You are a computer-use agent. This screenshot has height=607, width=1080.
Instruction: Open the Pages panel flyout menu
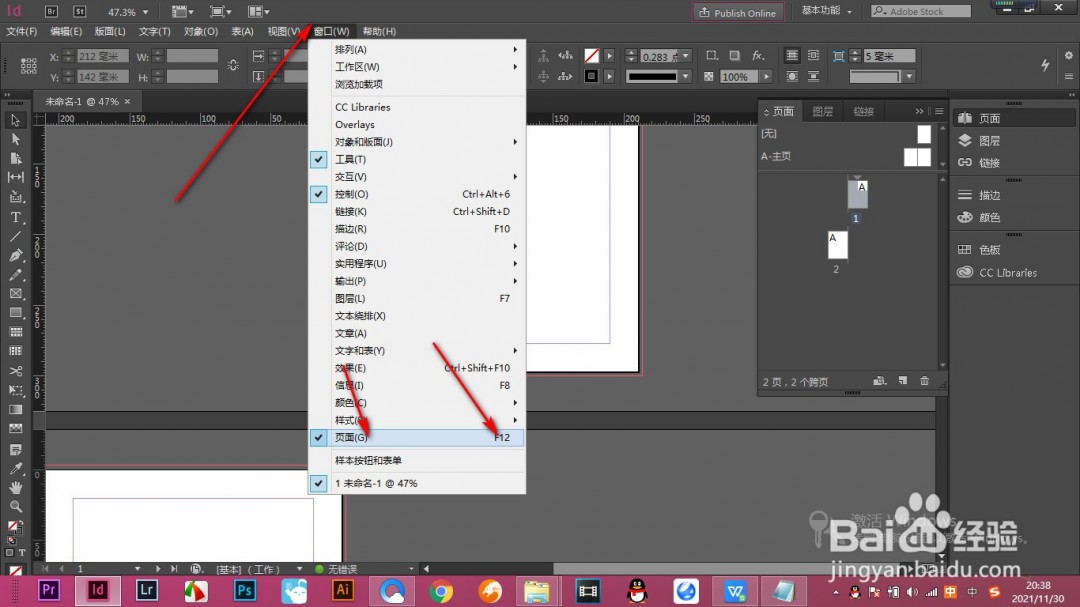[x=938, y=111]
